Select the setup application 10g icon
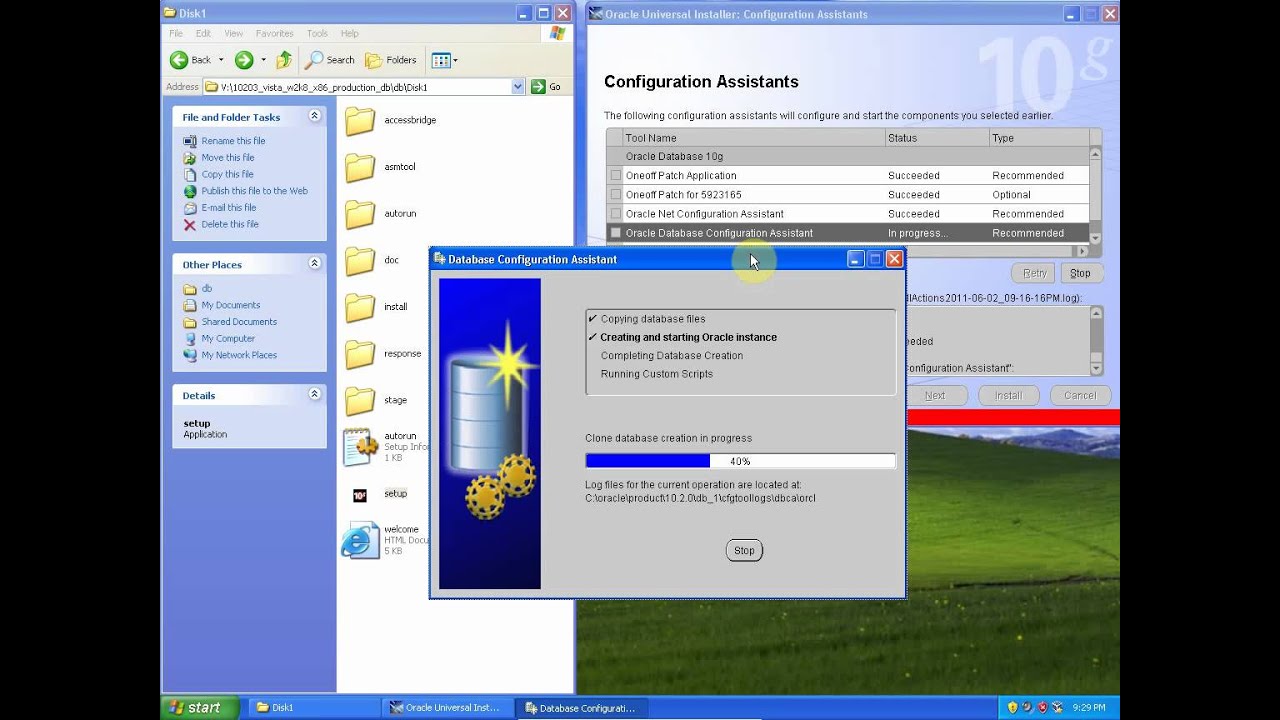This screenshot has width=1280, height=720. pos(360,494)
